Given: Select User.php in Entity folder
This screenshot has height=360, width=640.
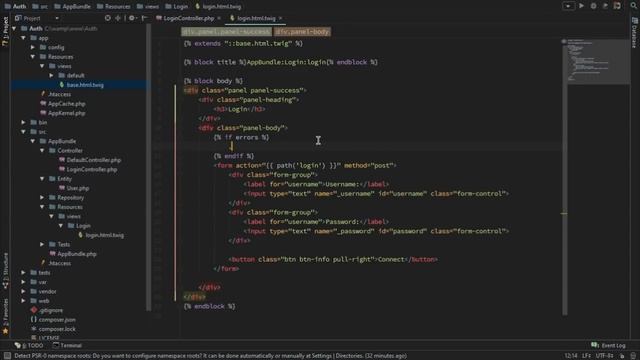Looking at the screenshot, I should (74, 188).
